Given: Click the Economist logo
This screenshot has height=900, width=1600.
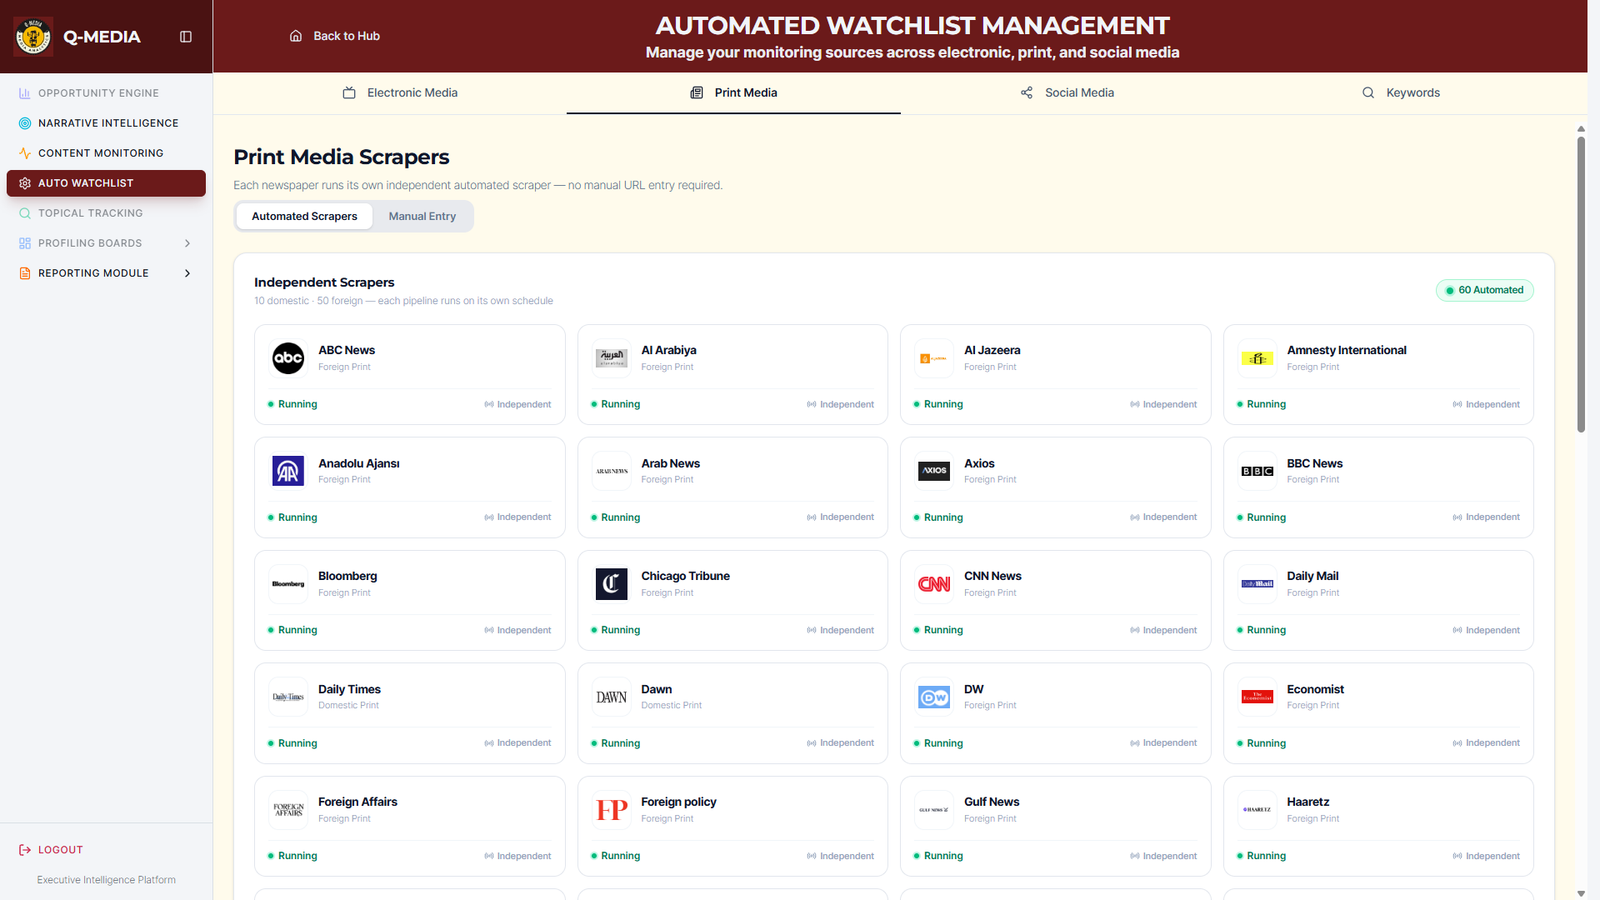Looking at the screenshot, I should 1257,697.
